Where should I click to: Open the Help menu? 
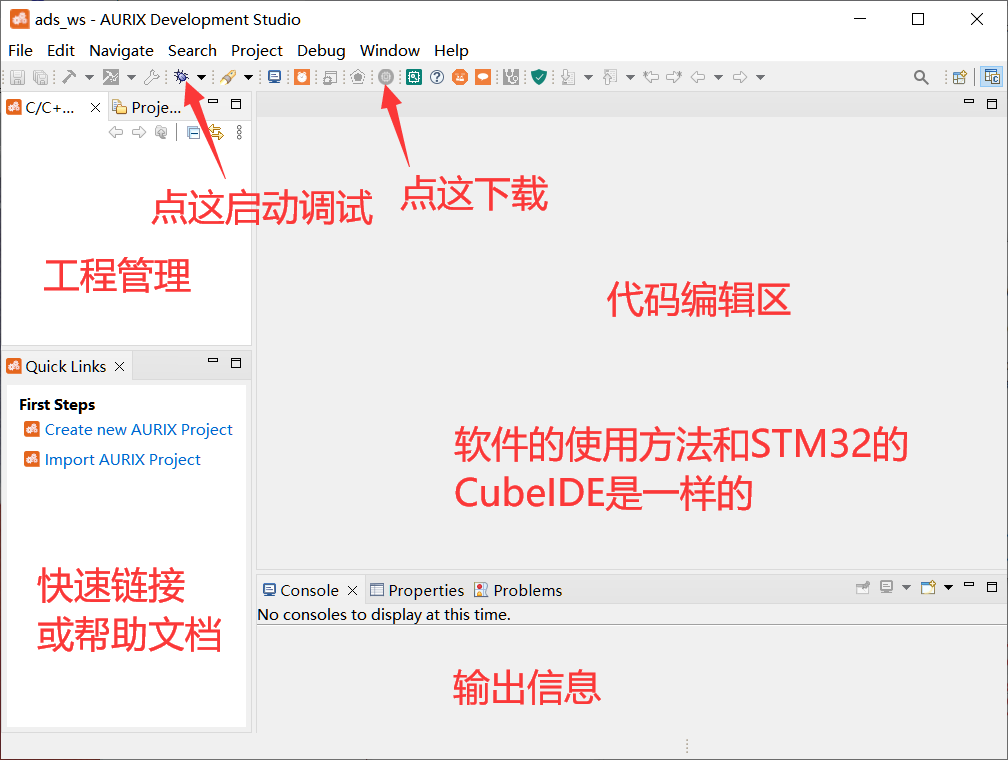[451, 50]
